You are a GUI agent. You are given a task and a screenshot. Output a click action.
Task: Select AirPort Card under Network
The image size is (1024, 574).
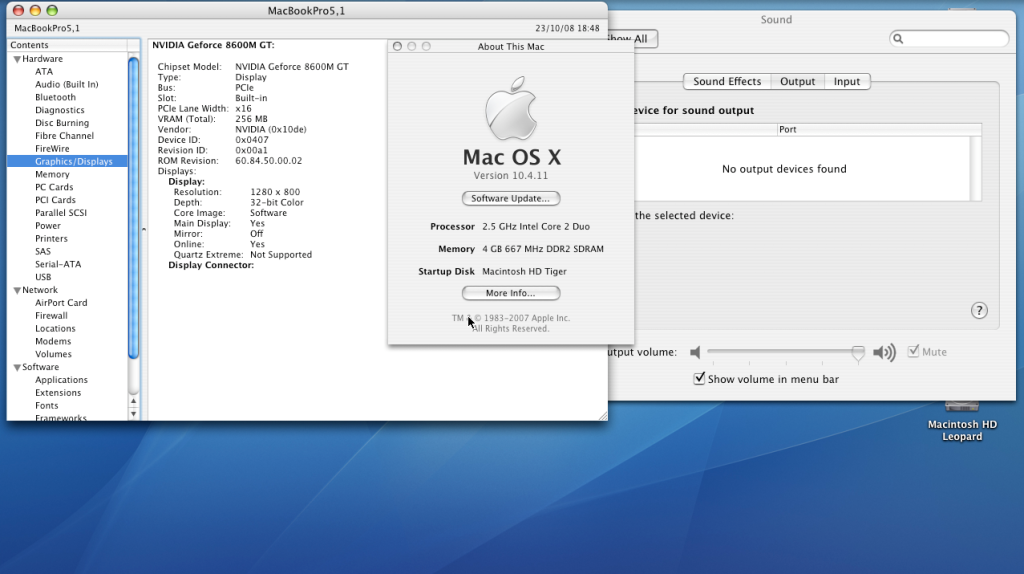[x=61, y=303]
